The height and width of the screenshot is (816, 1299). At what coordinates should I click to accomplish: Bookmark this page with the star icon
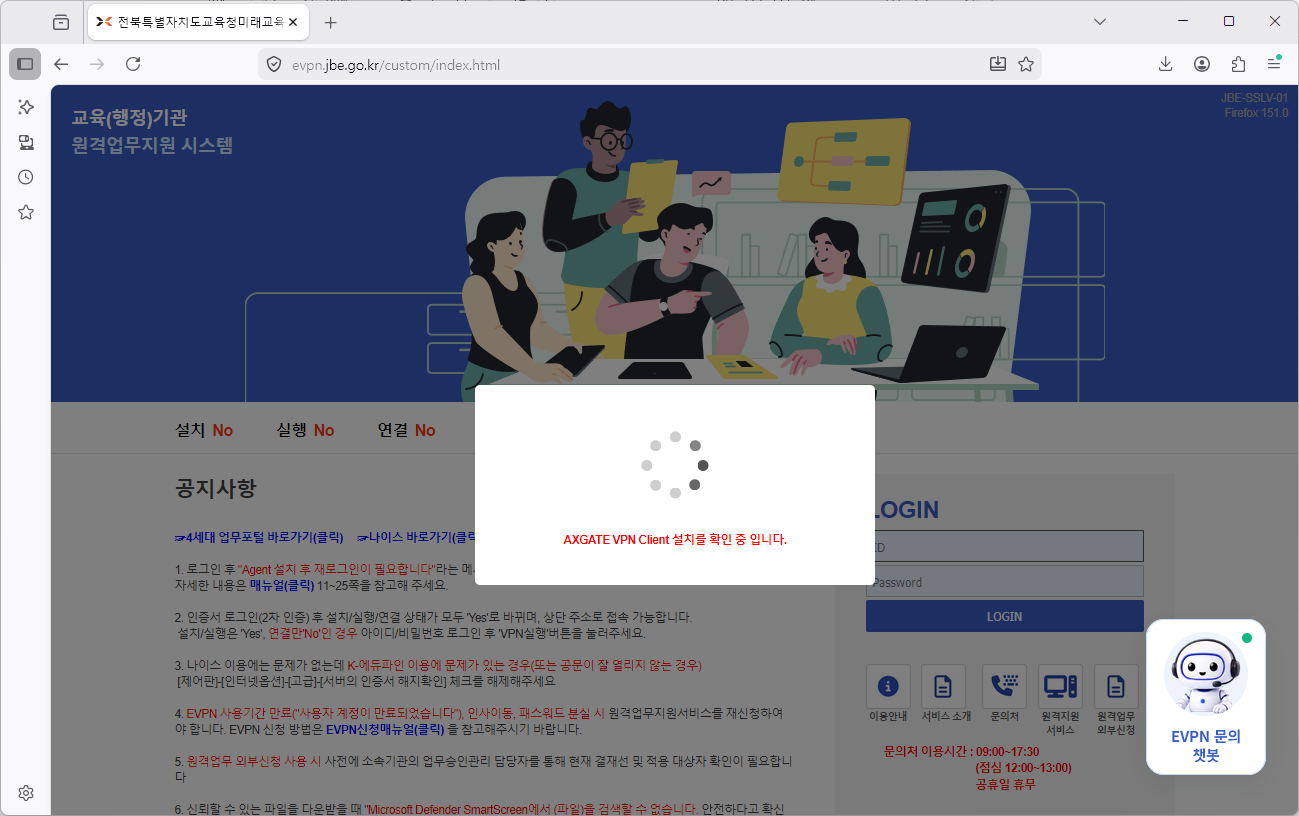[x=1025, y=64]
